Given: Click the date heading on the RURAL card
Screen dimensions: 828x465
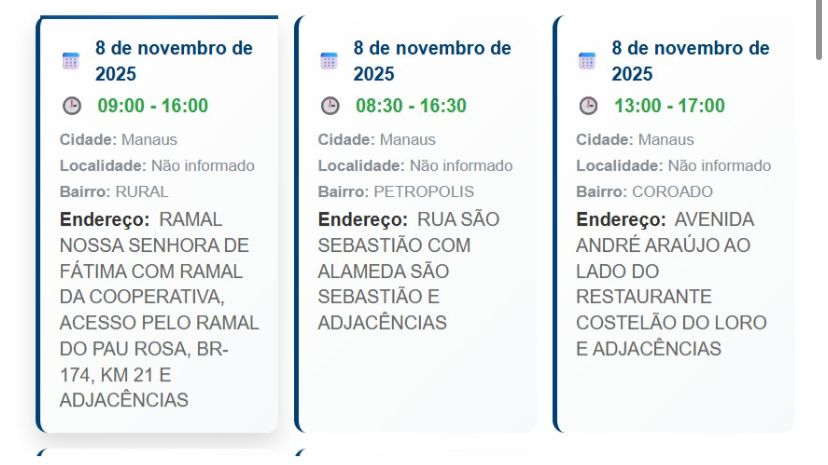Looking at the screenshot, I should pyautogui.click(x=173, y=60).
